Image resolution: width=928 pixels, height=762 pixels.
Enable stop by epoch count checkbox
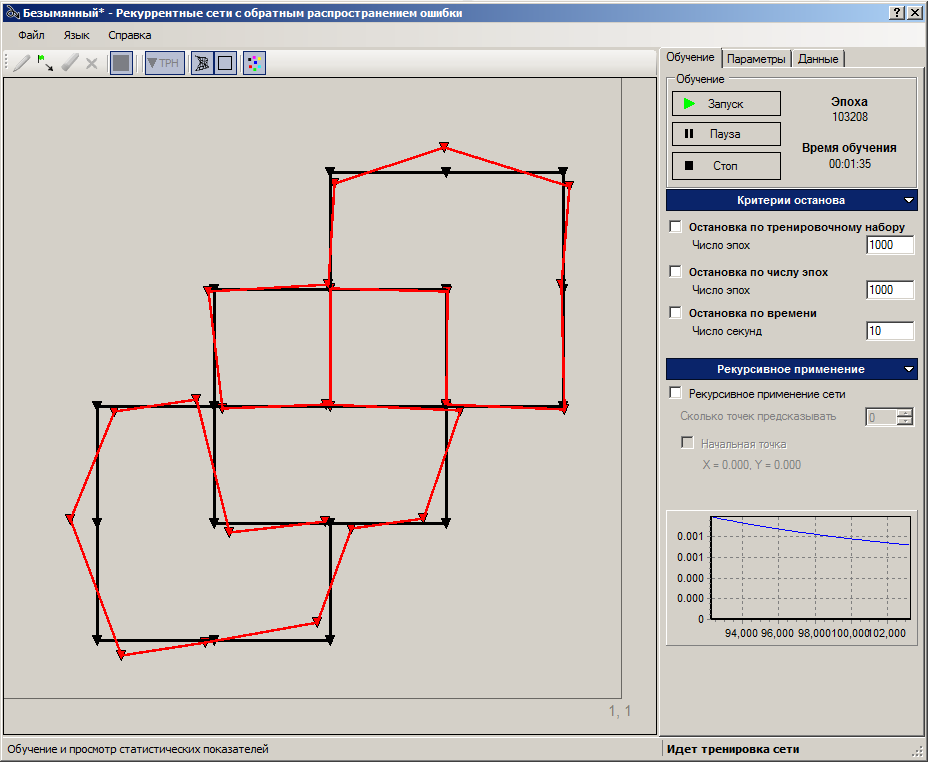(676, 272)
